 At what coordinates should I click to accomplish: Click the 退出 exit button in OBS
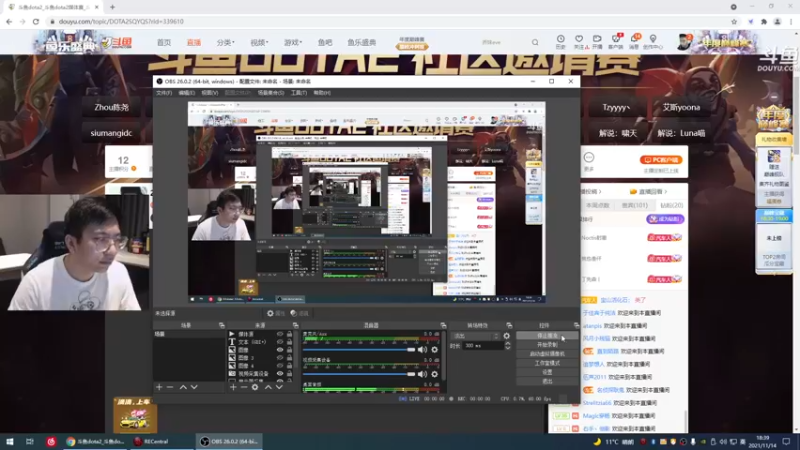point(547,381)
